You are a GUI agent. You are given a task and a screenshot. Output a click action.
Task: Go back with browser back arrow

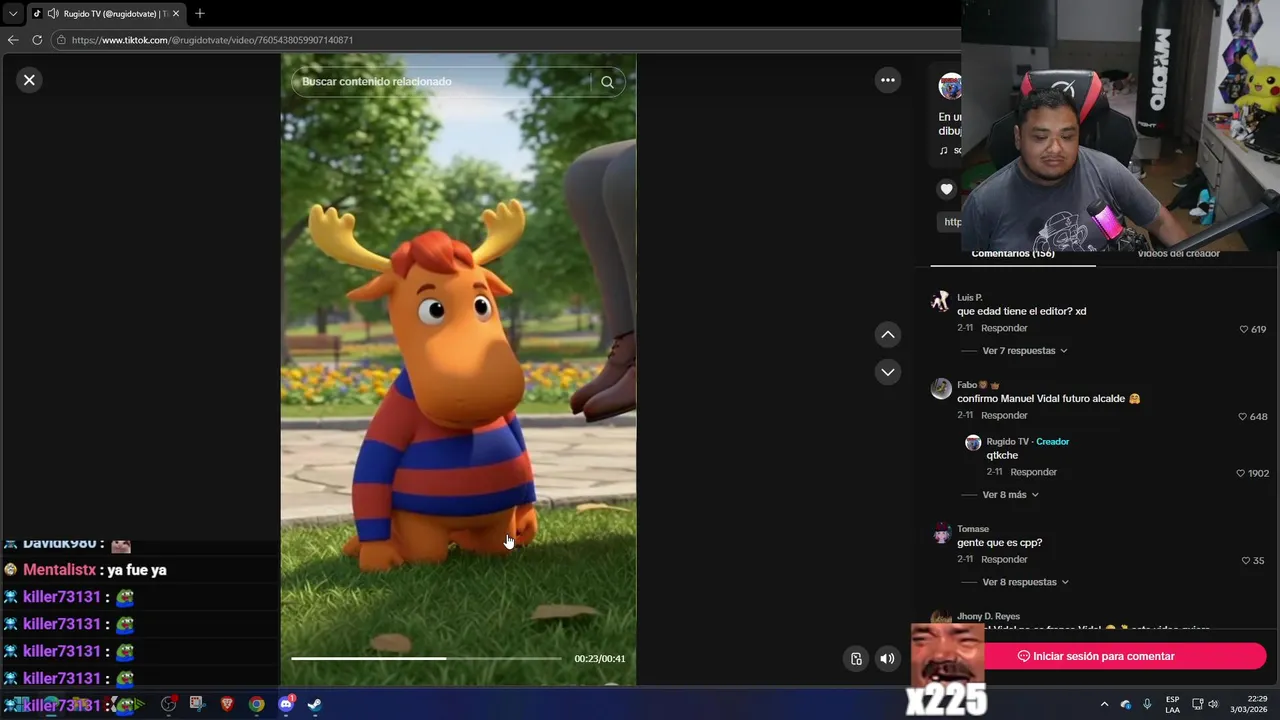[x=13, y=40]
